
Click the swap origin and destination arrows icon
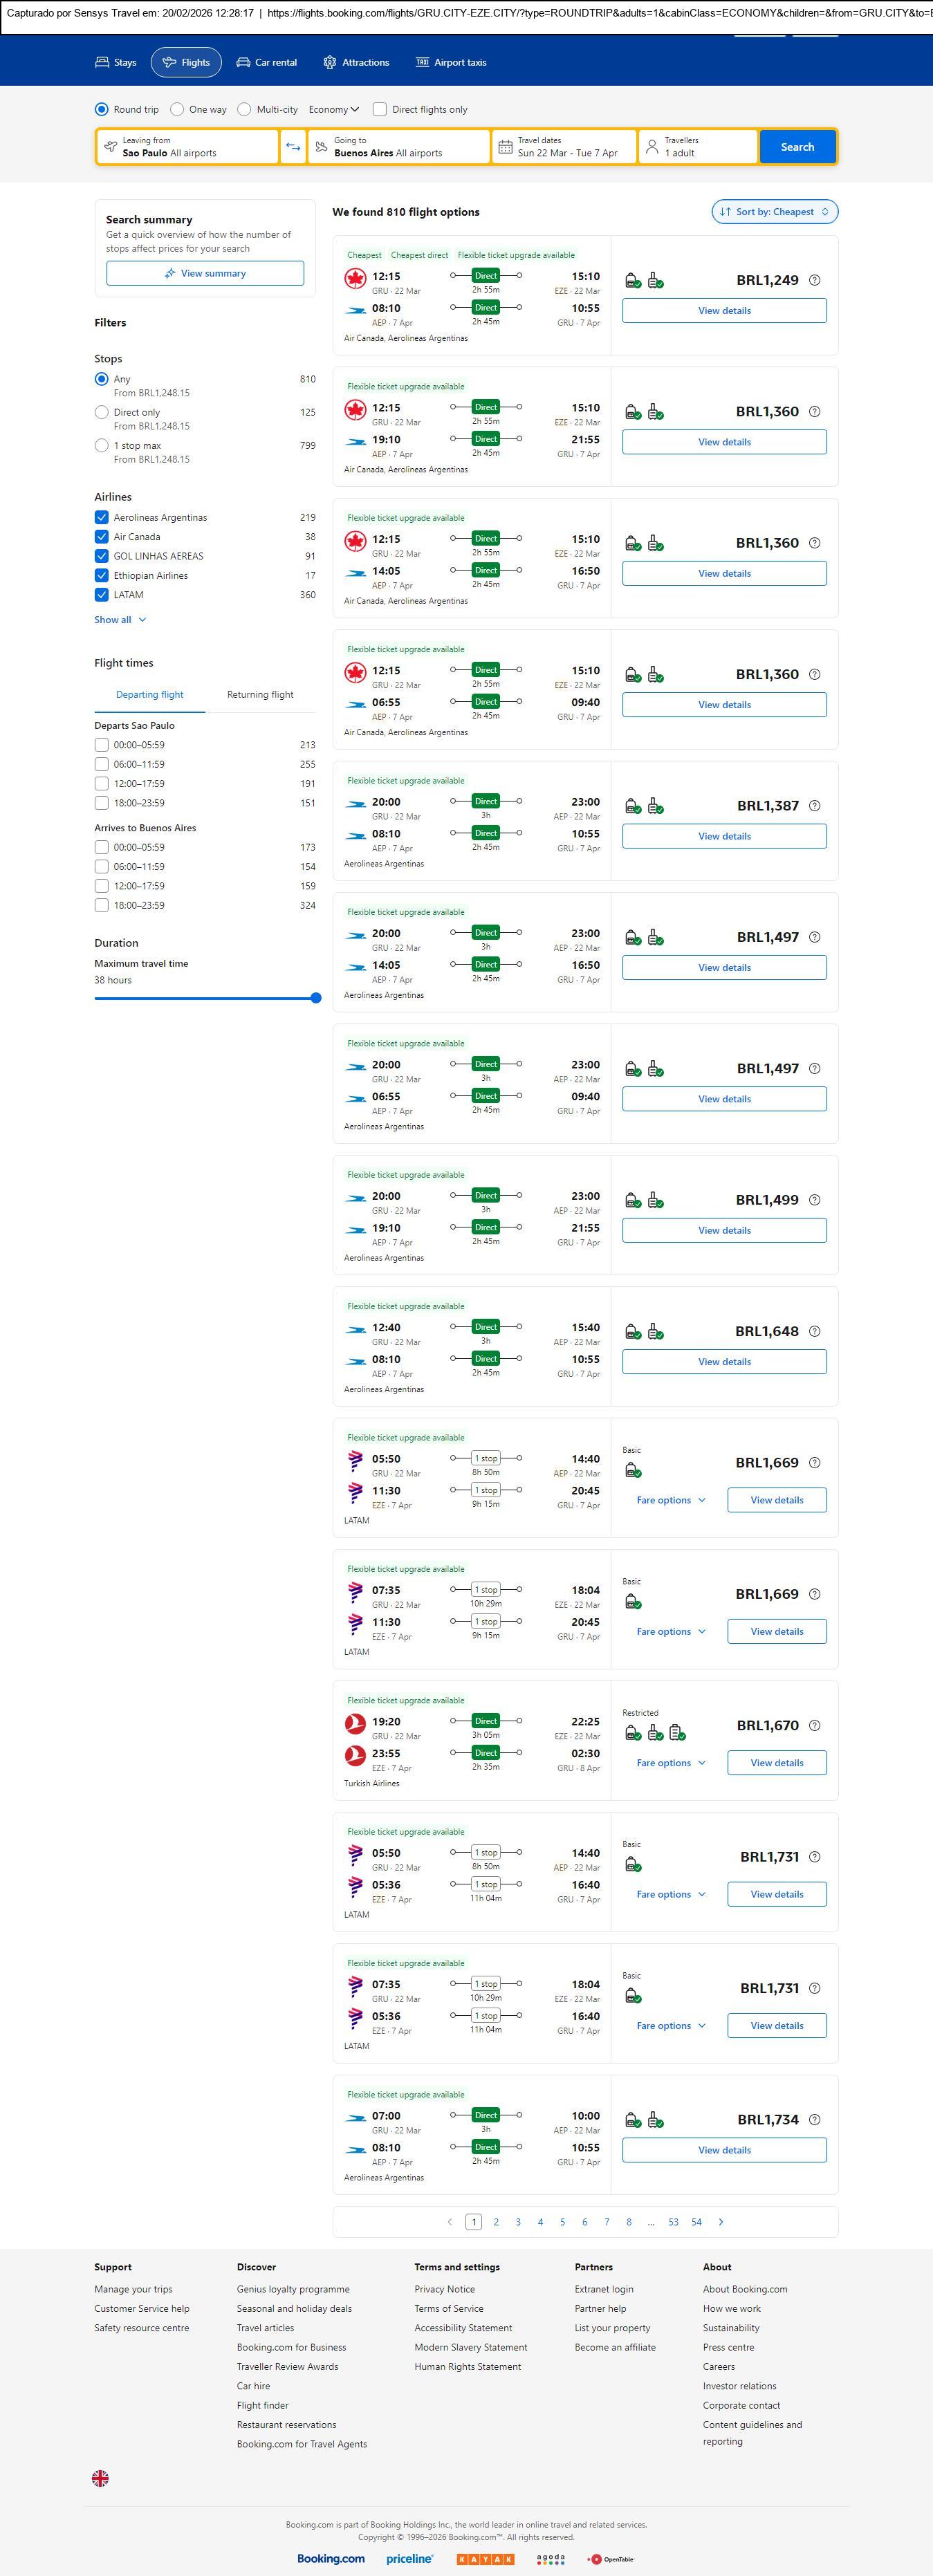click(293, 147)
